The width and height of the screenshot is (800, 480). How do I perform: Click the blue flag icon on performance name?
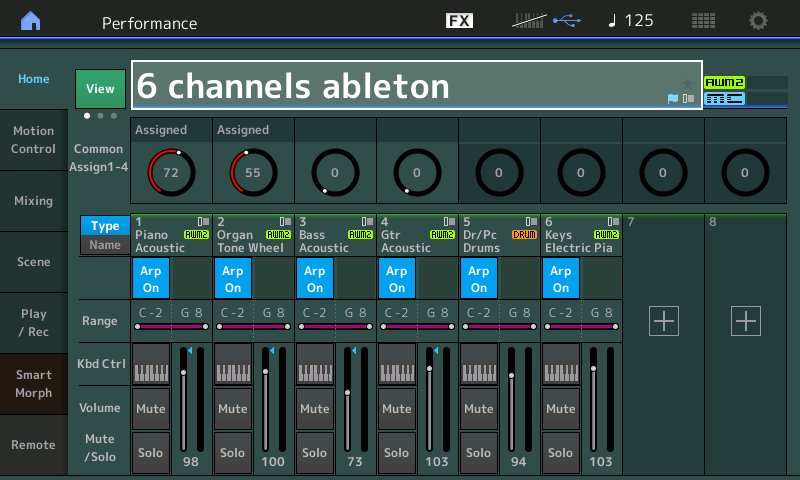pyautogui.click(x=673, y=98)
